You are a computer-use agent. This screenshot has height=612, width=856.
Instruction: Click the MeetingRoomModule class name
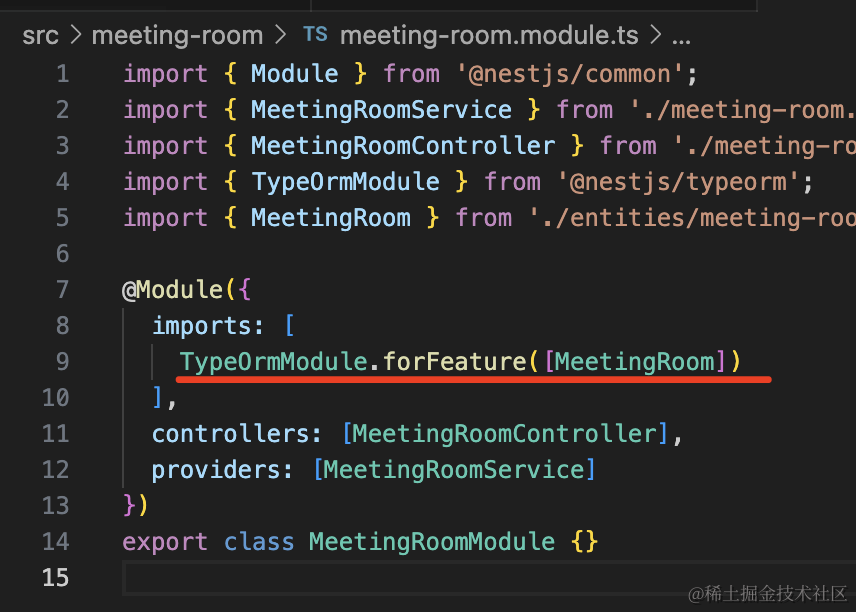tap(431, 542)
